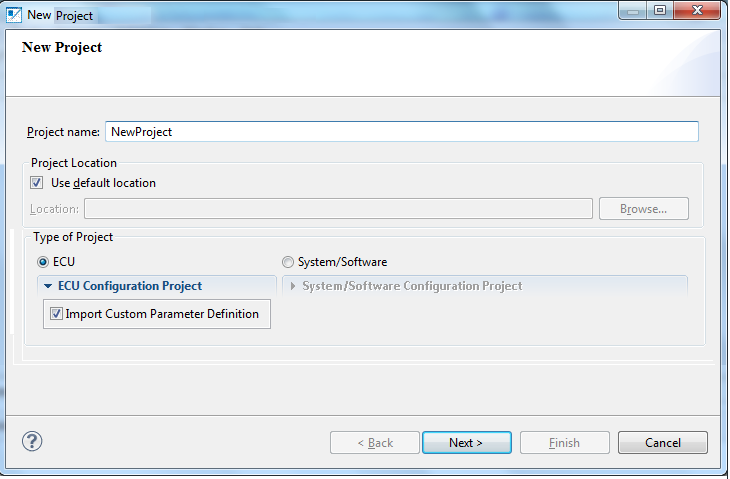Image resolution: width=730 pixels, height=479 pixels.
Task: Click the Cancel button
Action: tap(662, 442)
